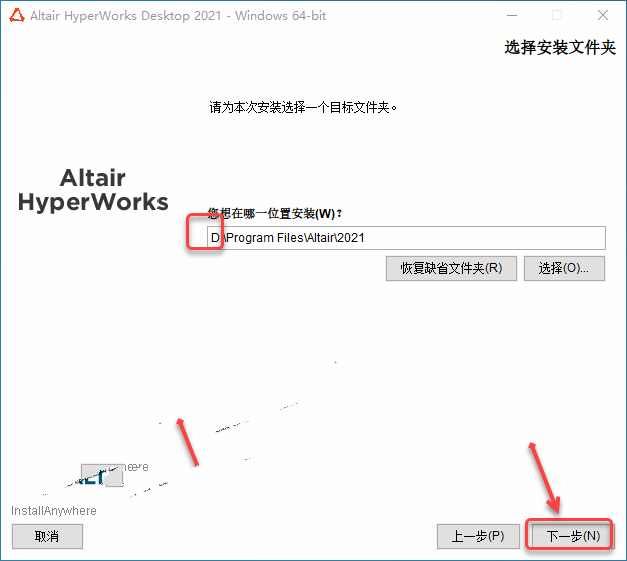Close the installer window
The height and width of the screenshot is (561, 627).
(603, 16)
